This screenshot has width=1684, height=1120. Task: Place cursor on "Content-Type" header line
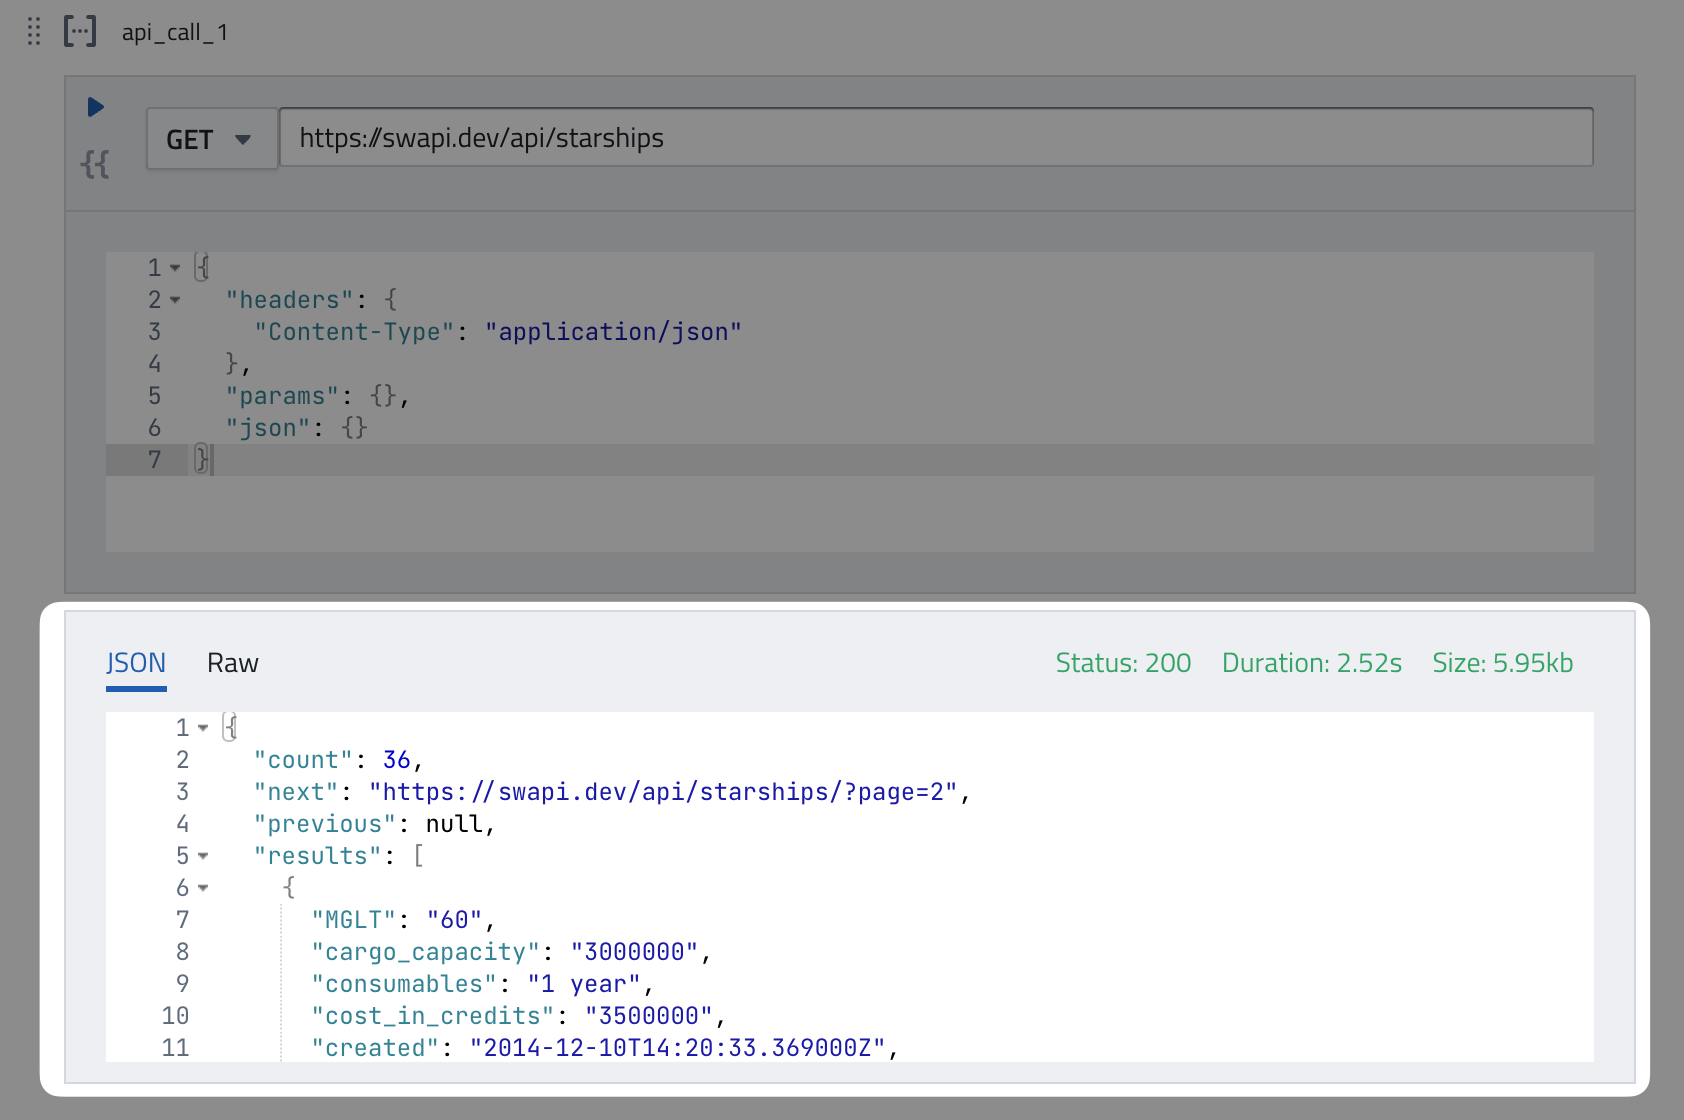[x=497, y=332]
